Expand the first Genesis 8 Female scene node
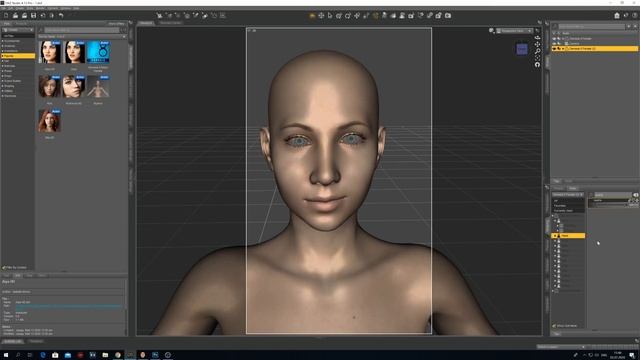Image resolution: width=640 pixels, height=360 pixels. point(563,38)
